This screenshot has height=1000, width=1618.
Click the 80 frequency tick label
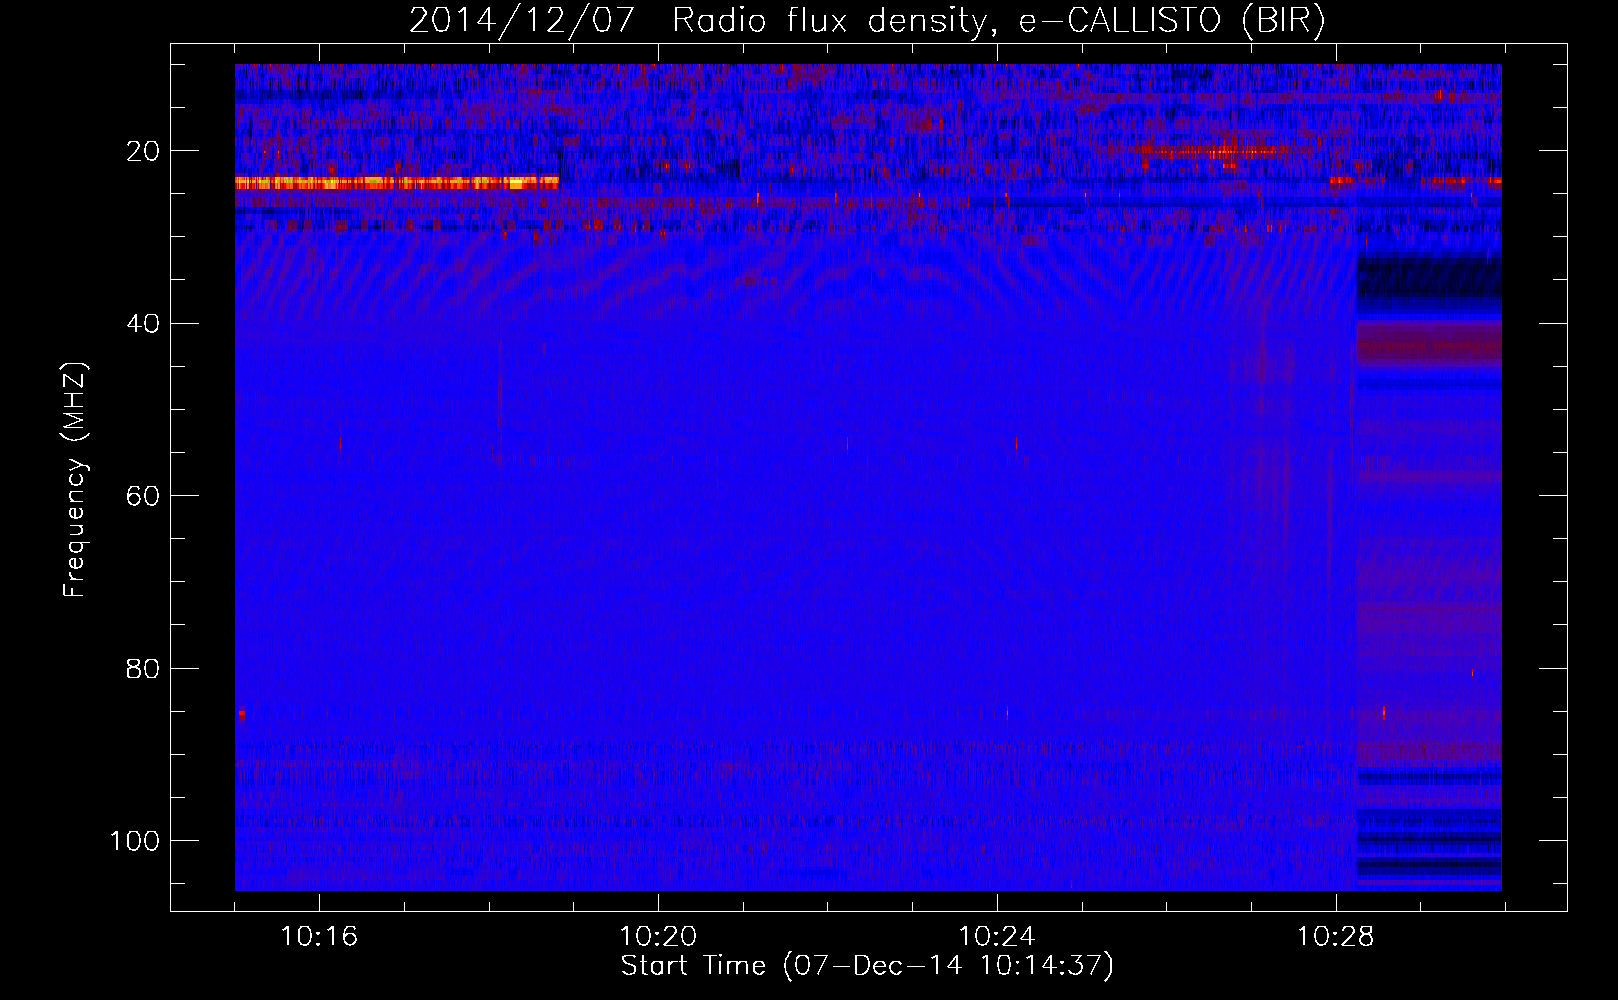click(144, 668)
